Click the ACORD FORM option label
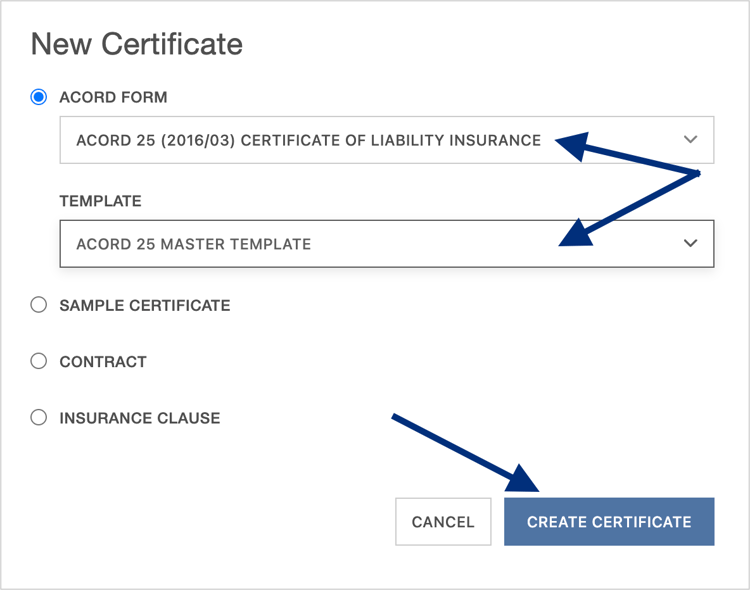This screenshot has height=590, width=750. (113, 98)
